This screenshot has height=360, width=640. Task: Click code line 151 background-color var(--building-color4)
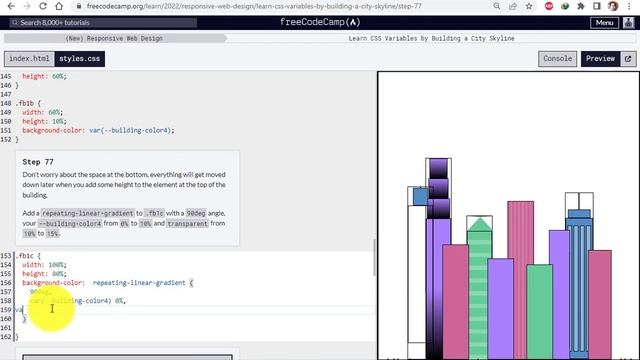pyautogui.click(x=98, y=131)
